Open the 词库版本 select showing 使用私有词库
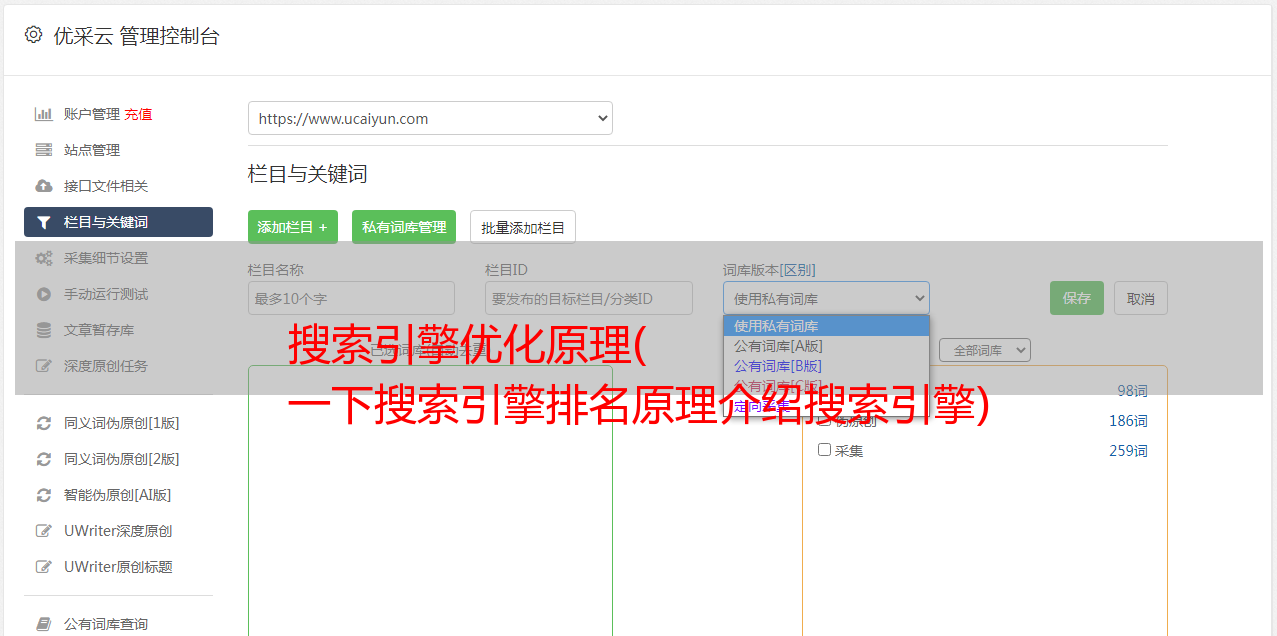Viewport: 1277px width, 636px height. point(826,298)
